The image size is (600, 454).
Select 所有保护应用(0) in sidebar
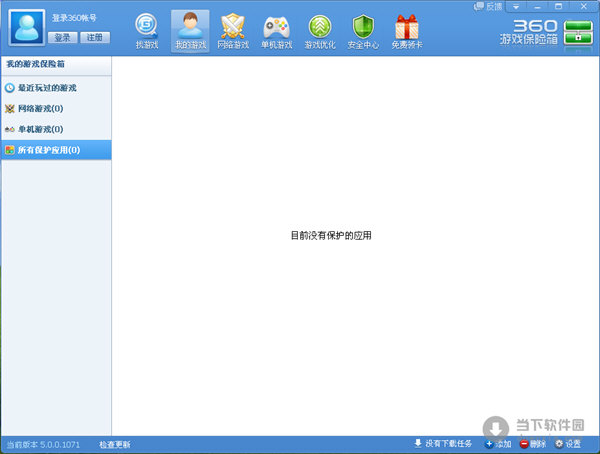pyautogui.click(x=56, y=150)
